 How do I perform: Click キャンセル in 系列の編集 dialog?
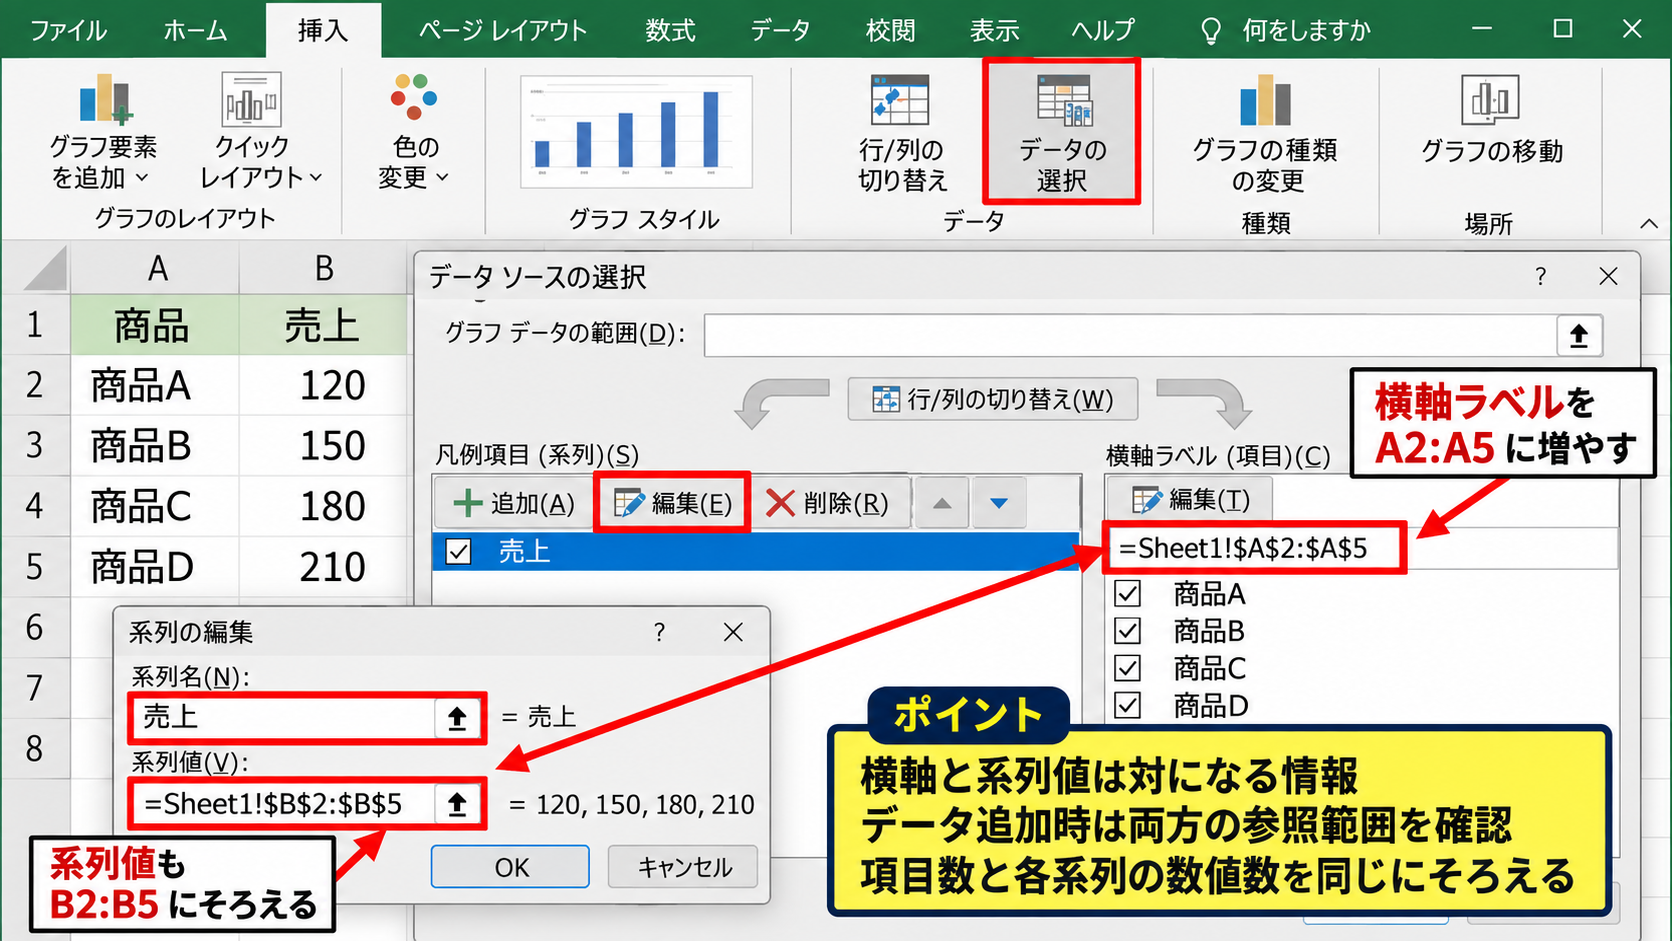[x=683, y=866]
